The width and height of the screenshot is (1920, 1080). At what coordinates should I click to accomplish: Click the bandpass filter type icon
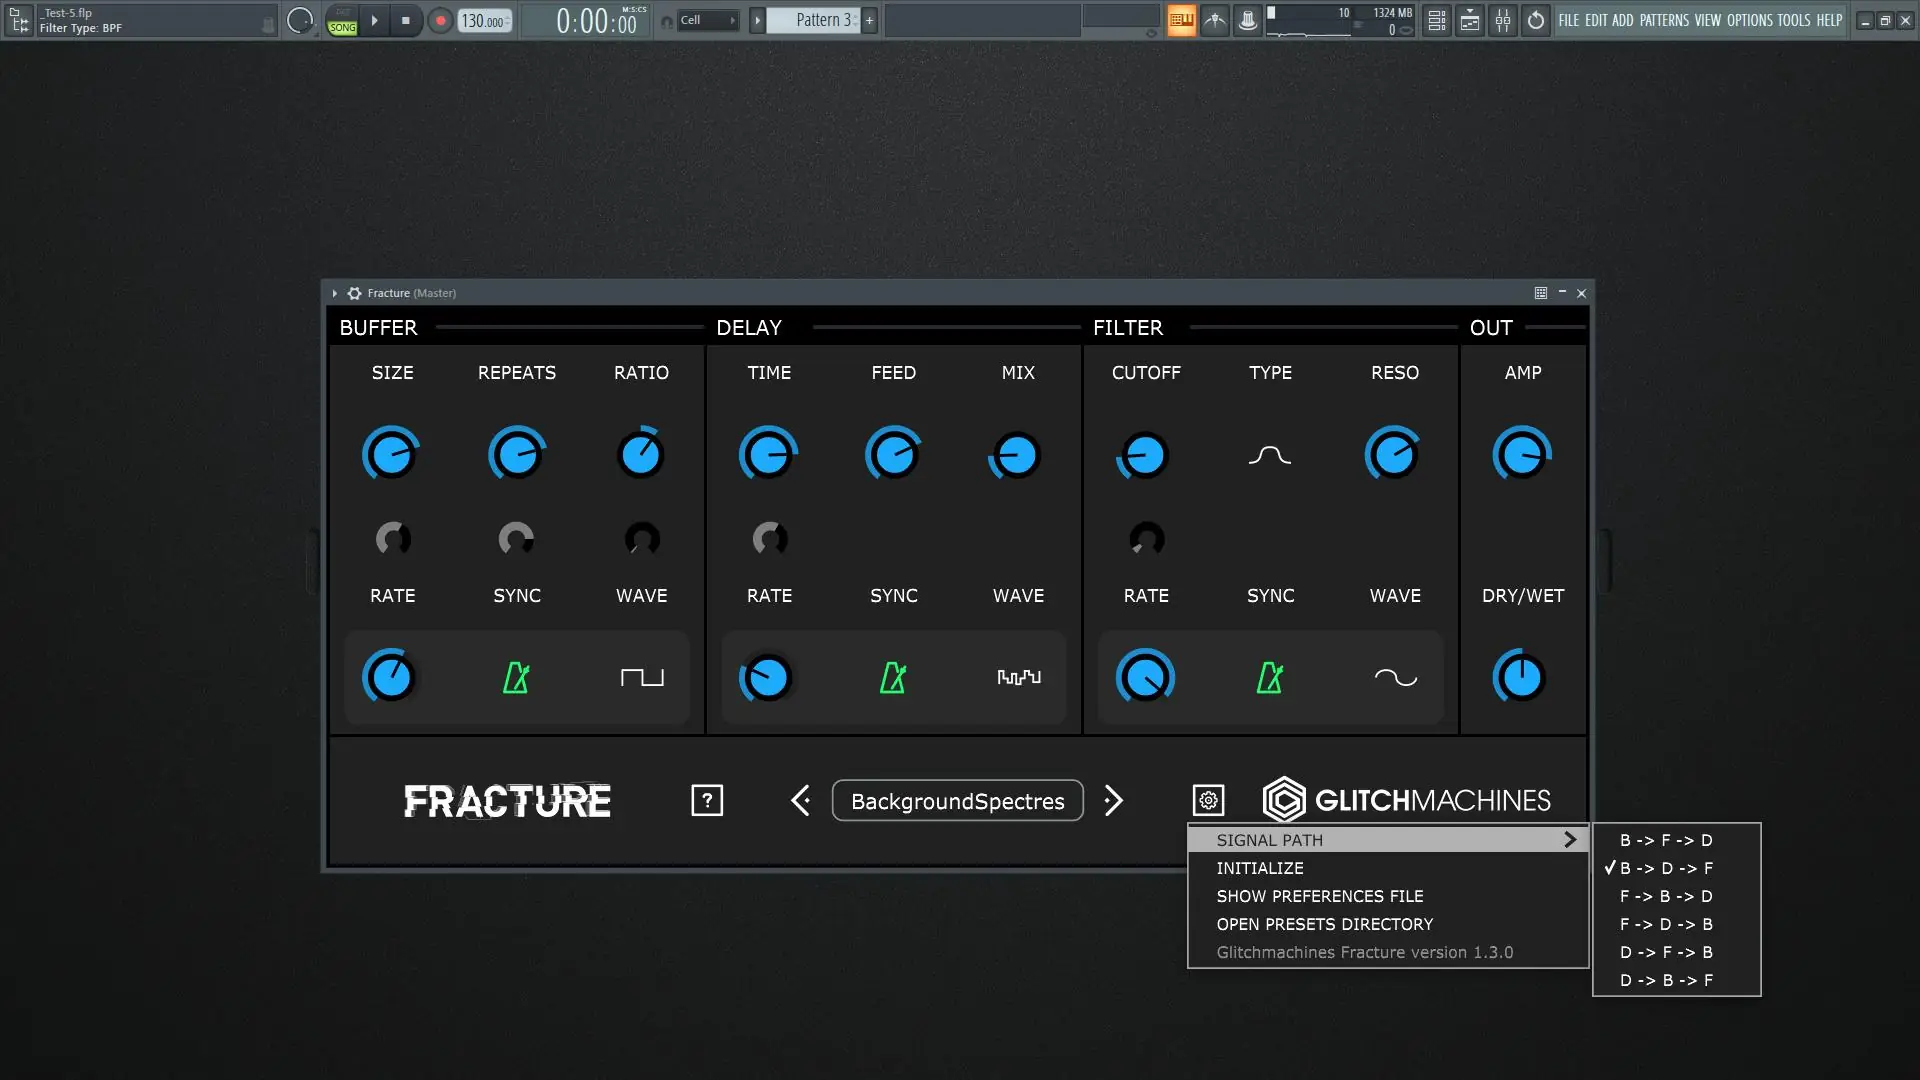1270,456
